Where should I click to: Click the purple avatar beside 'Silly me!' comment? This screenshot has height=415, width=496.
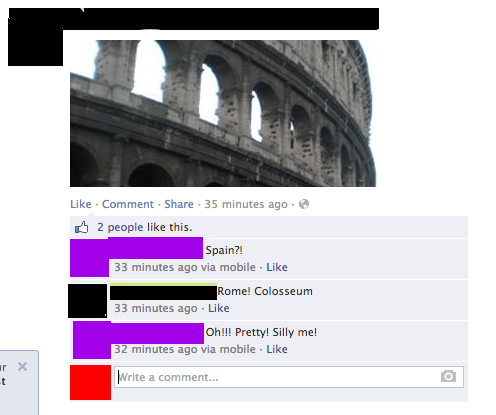tap(92, 340)
